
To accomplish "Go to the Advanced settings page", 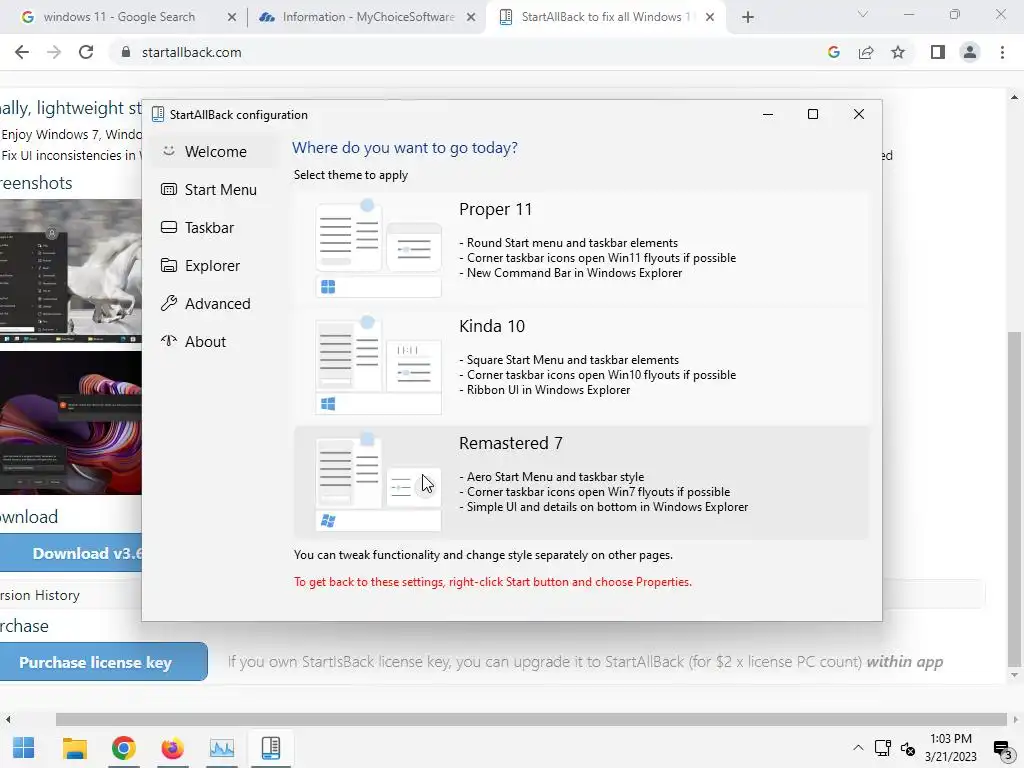I will (215, 303).
